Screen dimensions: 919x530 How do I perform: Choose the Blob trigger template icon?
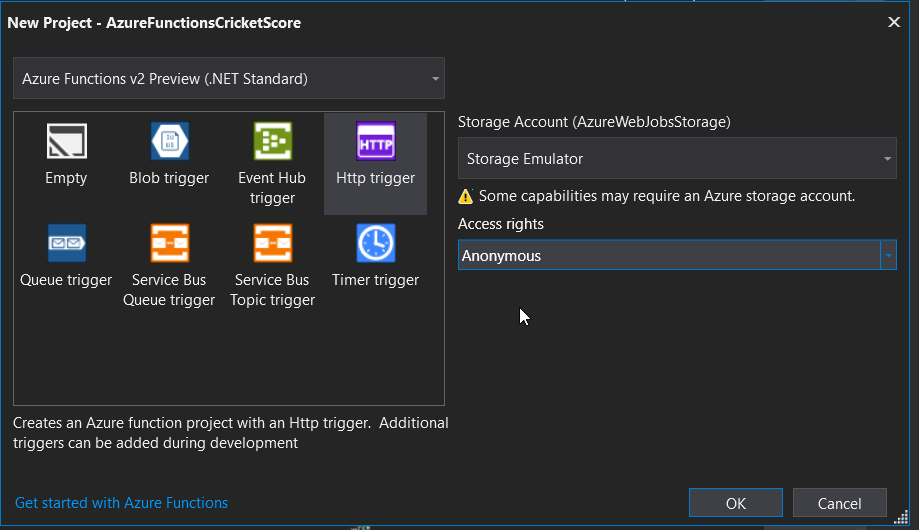[169, 141]
